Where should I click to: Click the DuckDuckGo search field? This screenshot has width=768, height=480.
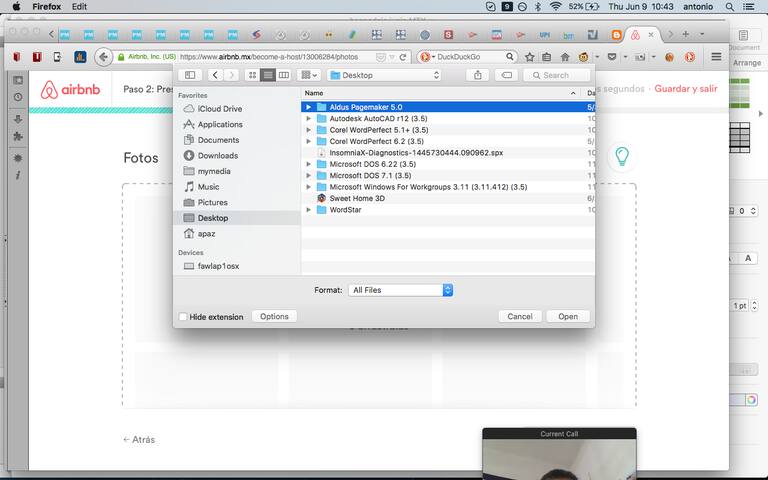[x=468, y=57]
